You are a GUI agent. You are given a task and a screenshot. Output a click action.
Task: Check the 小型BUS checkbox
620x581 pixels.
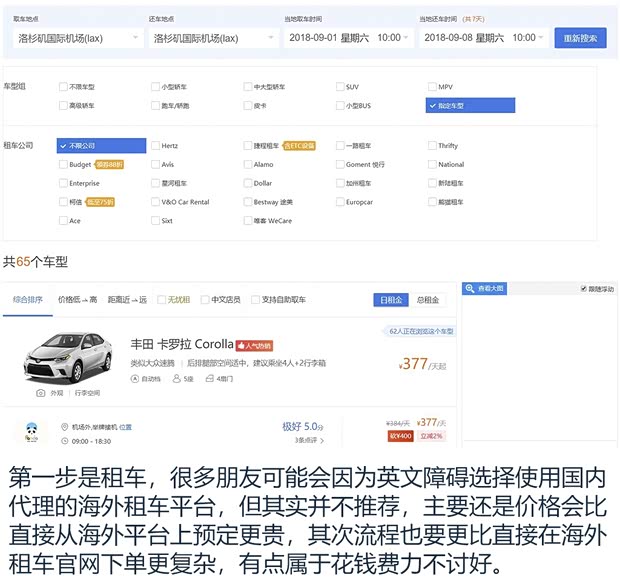340,105
